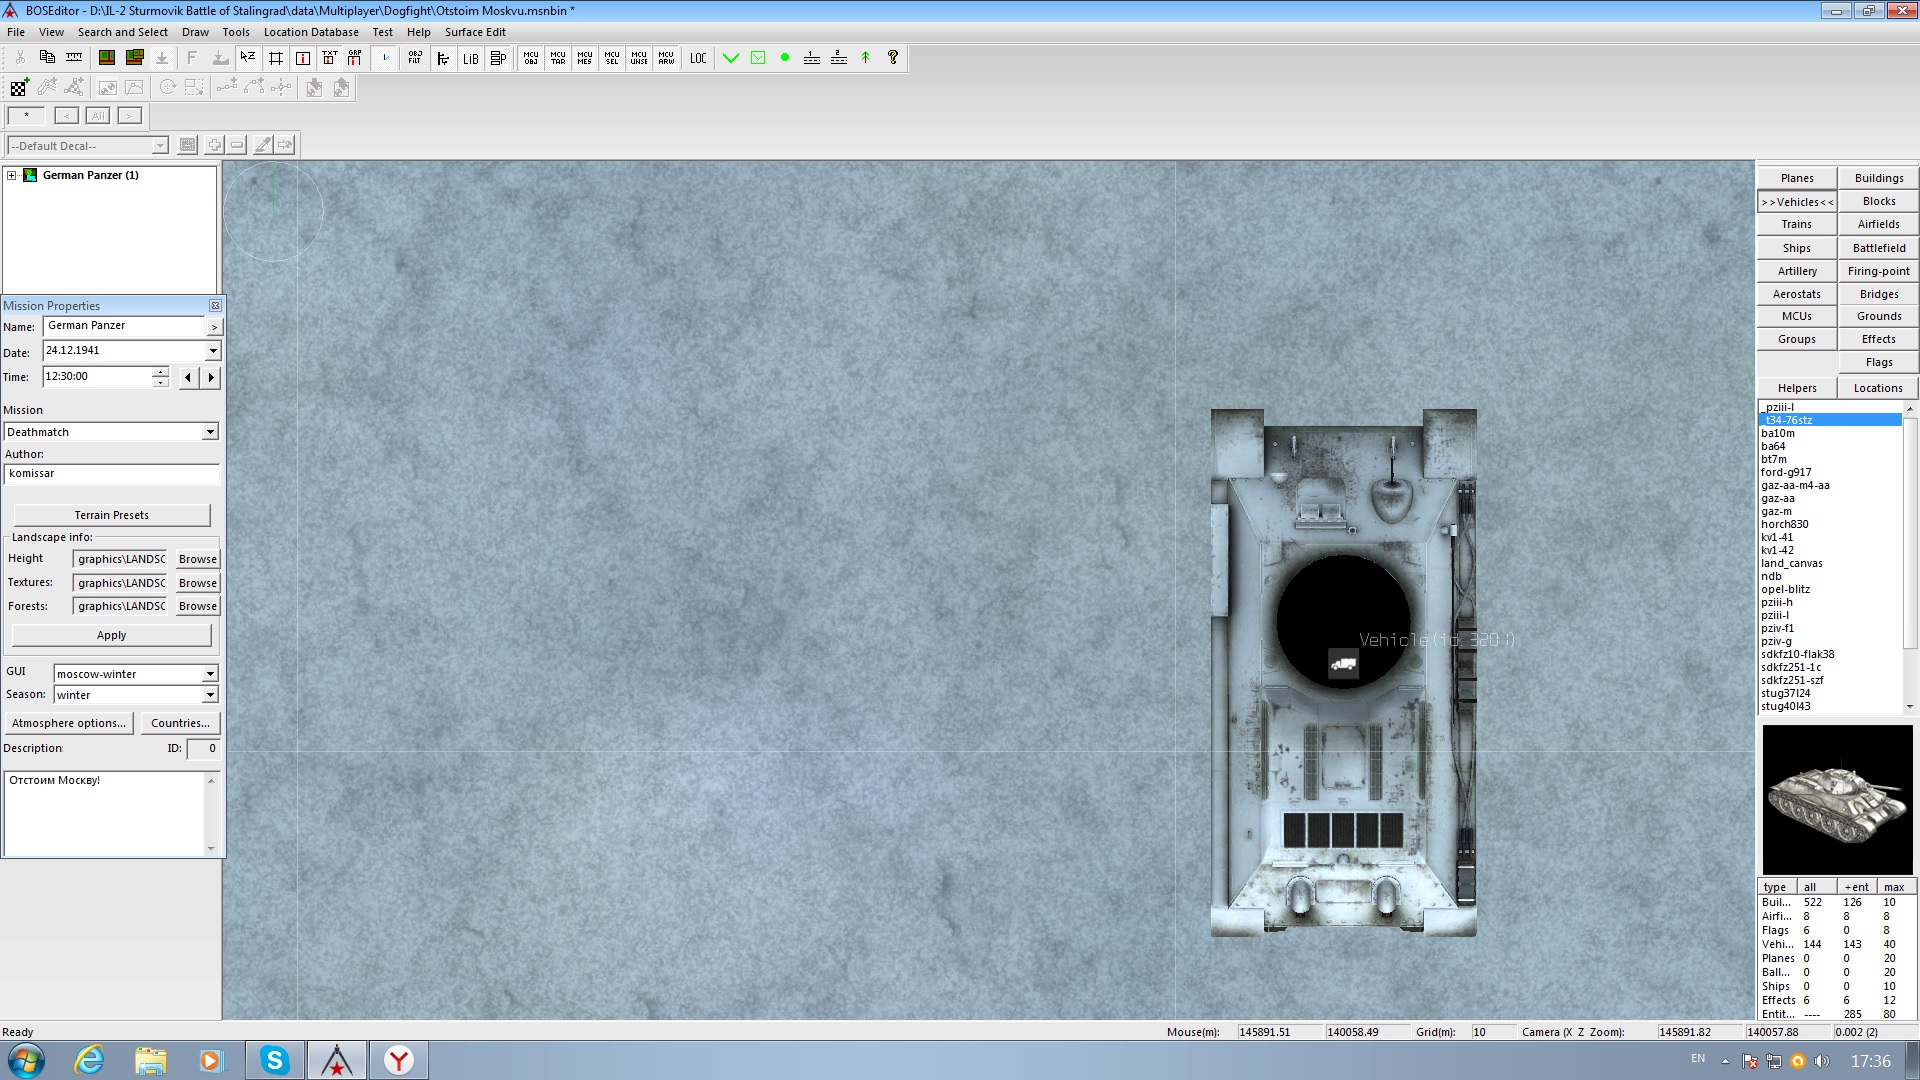1920x1080 pixels.
Task: Toggle MCU TAR target links display
Action: coord(558,58)
